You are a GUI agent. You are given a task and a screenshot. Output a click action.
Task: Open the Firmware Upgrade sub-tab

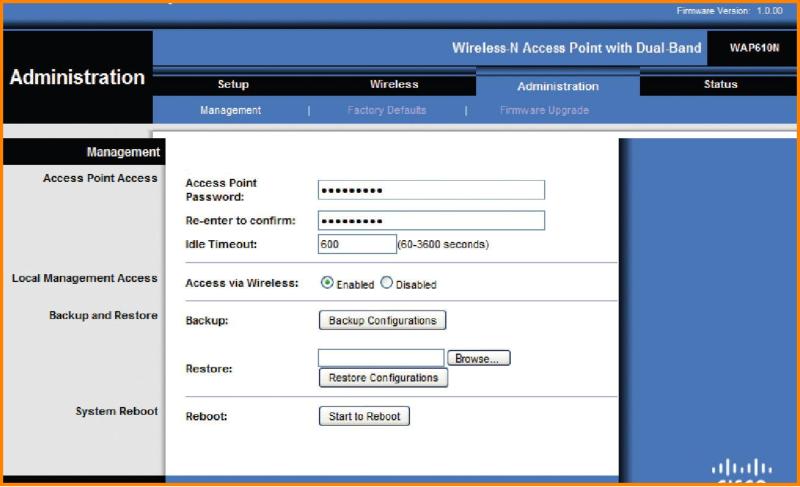[544, 110]
